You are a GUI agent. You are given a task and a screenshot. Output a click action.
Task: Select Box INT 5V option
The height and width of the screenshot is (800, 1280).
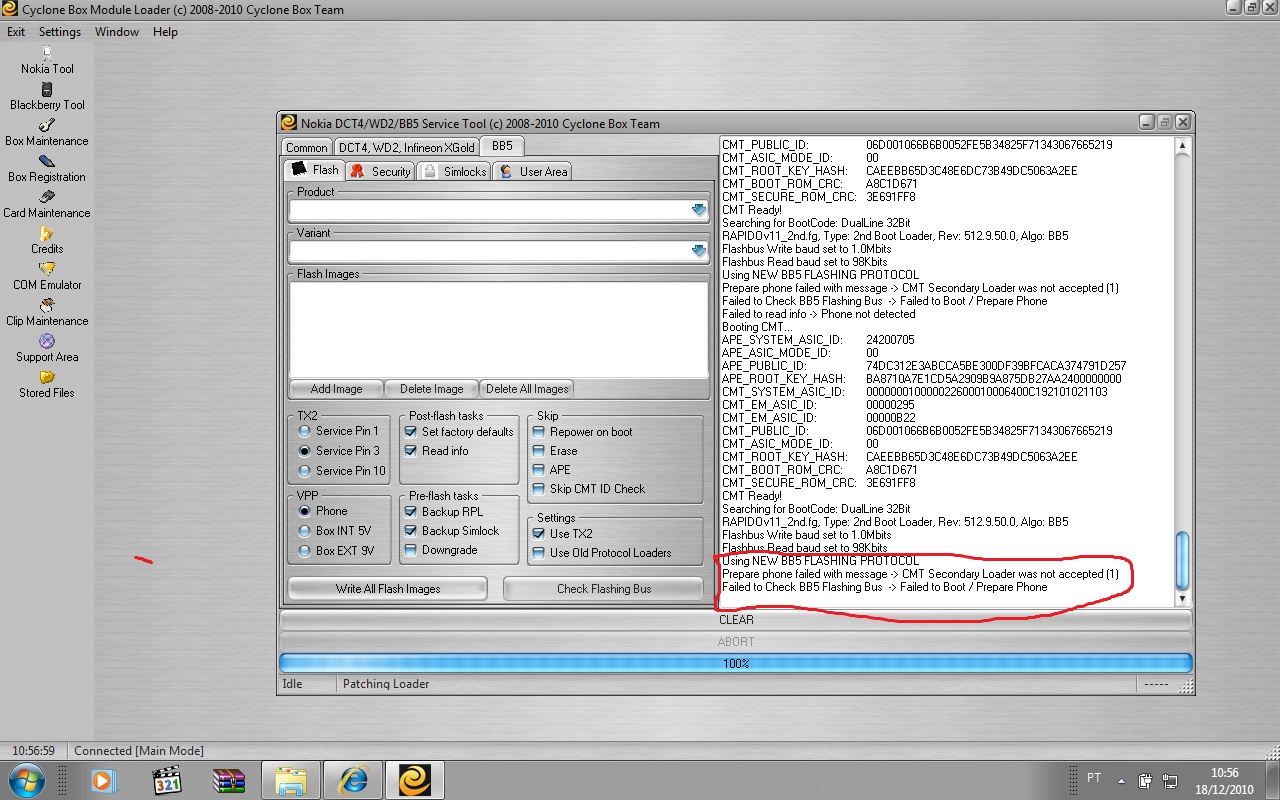click(x=304, y=531)
